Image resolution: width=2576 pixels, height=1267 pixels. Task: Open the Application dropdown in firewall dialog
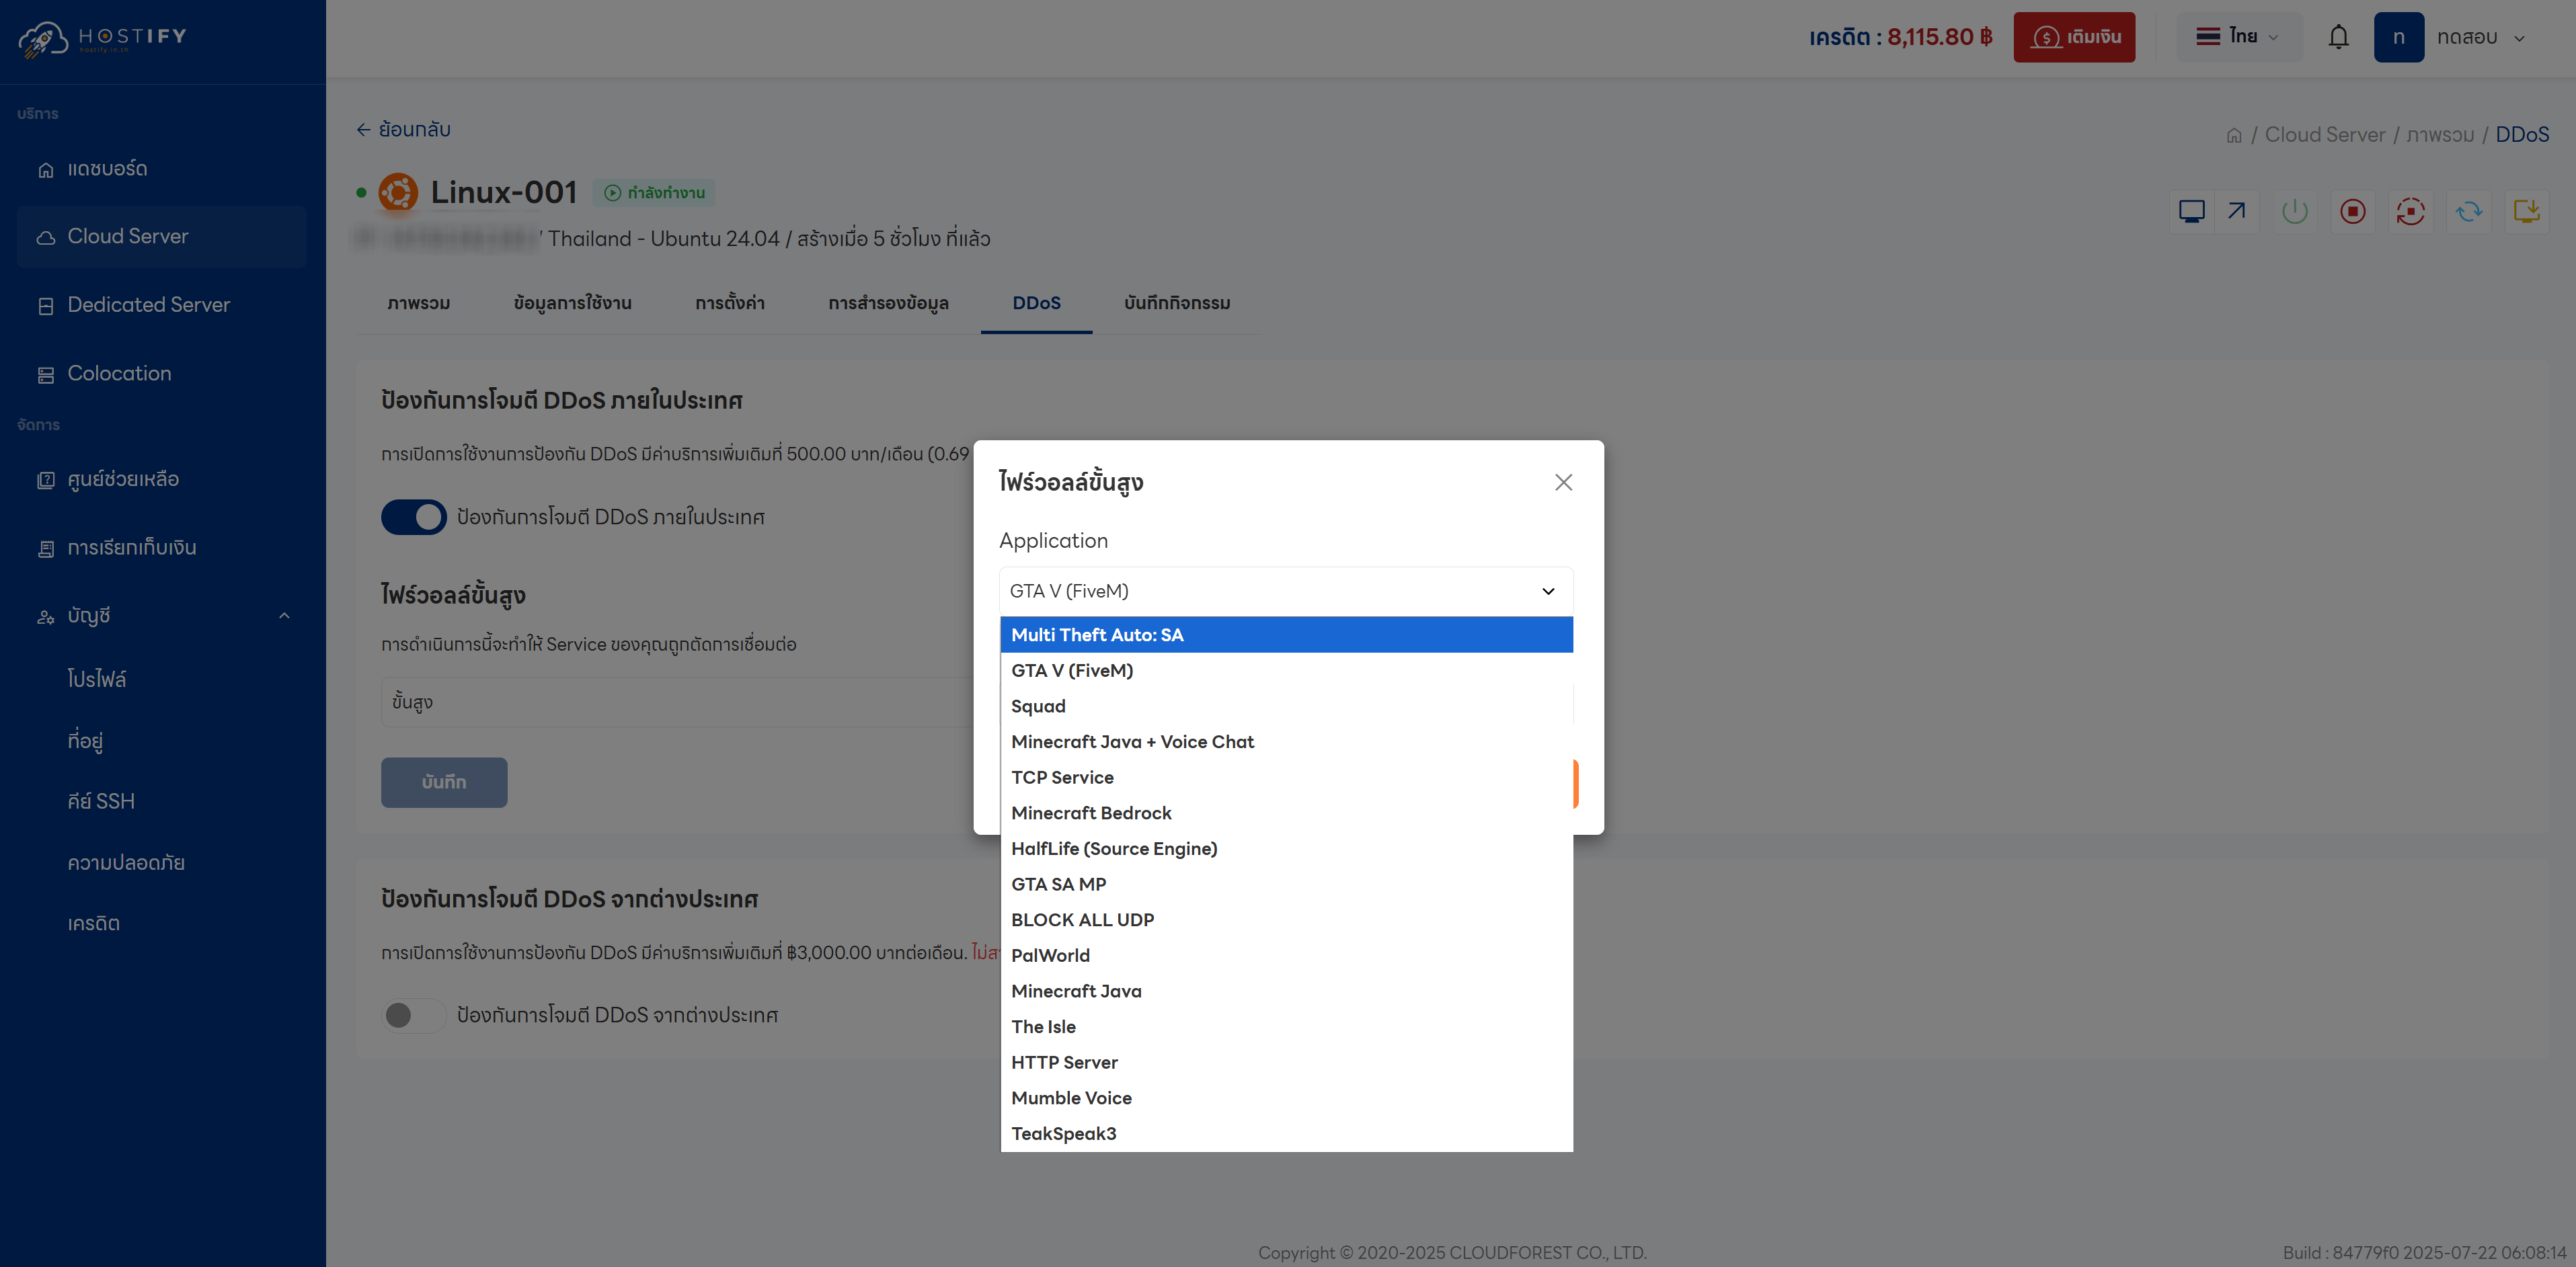pos(1285,591)
